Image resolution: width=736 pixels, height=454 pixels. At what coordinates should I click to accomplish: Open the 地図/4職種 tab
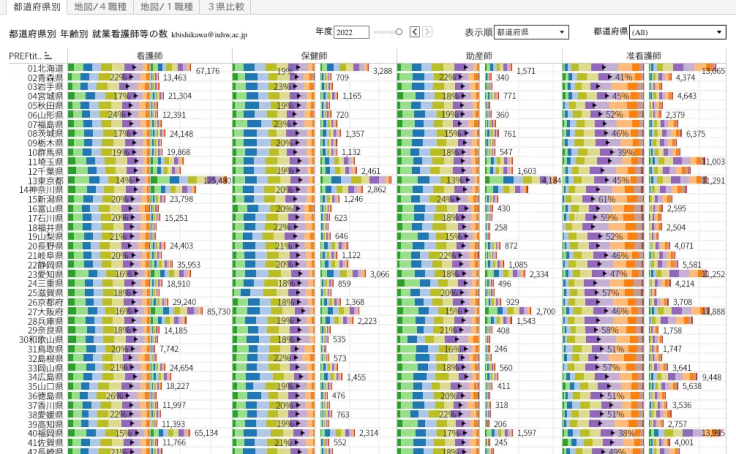coord(100,7)
